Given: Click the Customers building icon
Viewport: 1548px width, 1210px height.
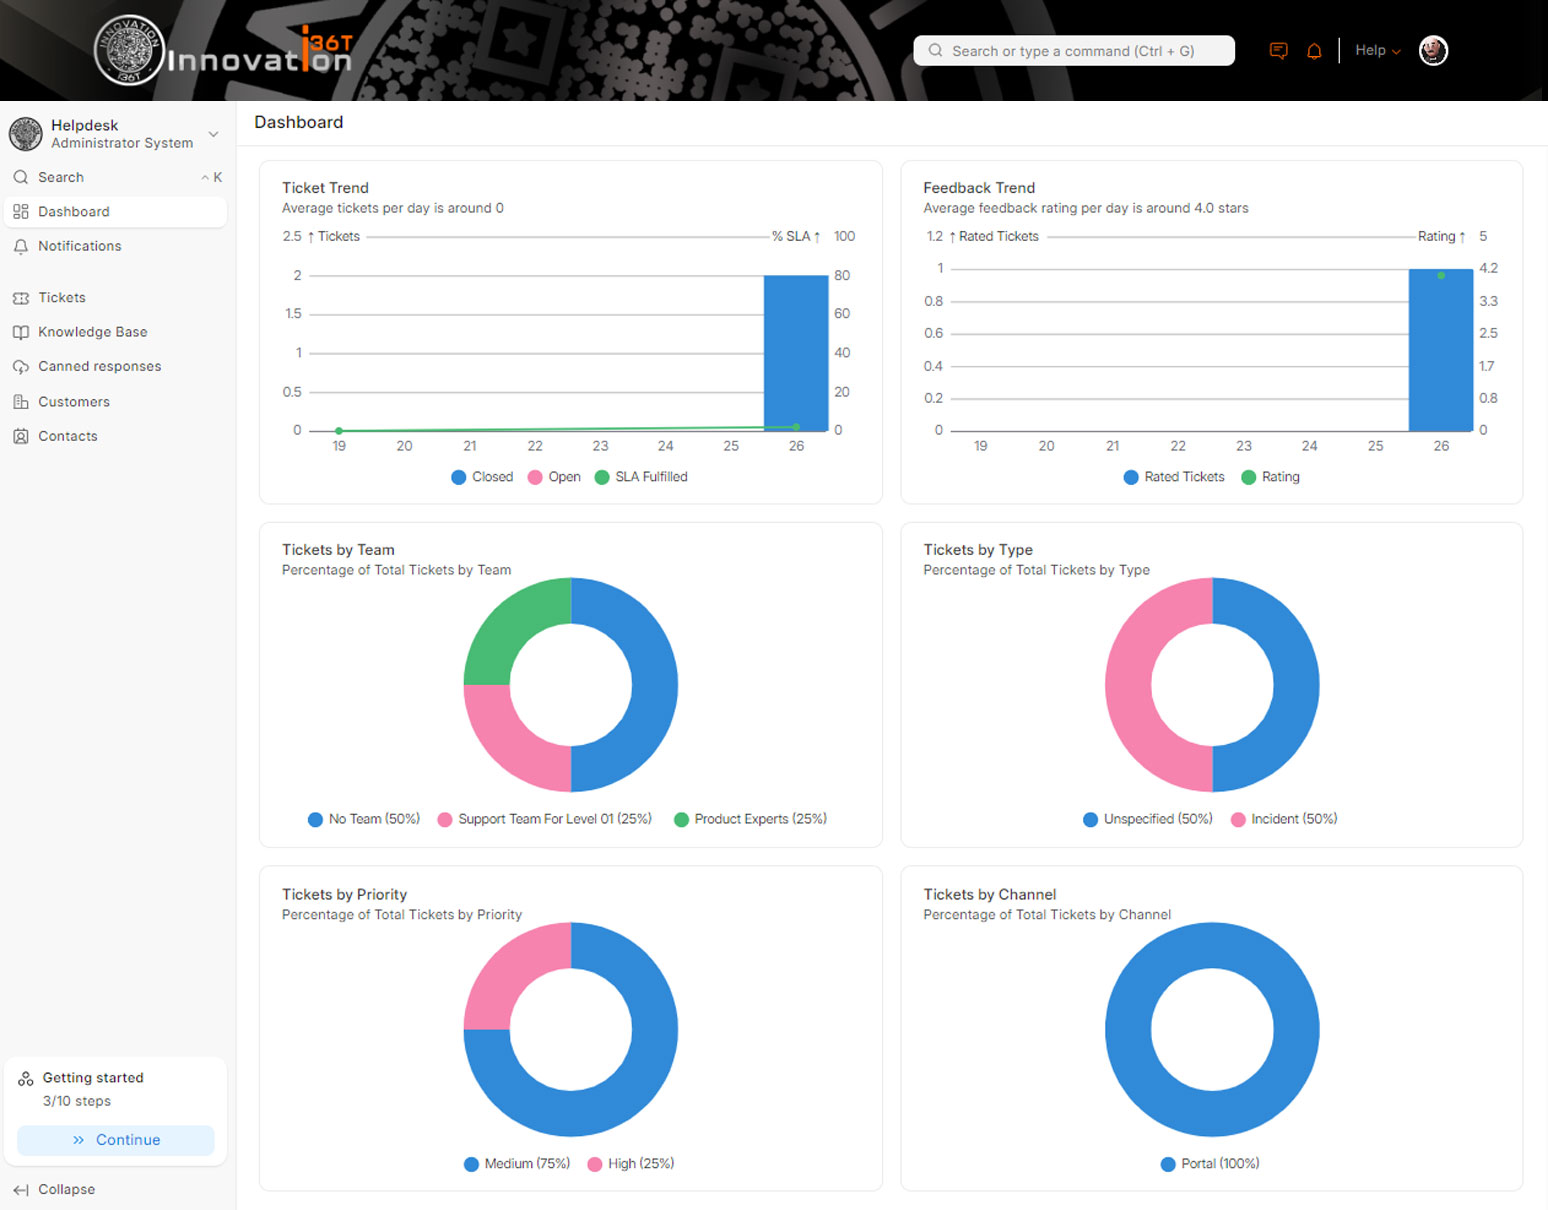Looking at the screenshot, I should (21, 402).
